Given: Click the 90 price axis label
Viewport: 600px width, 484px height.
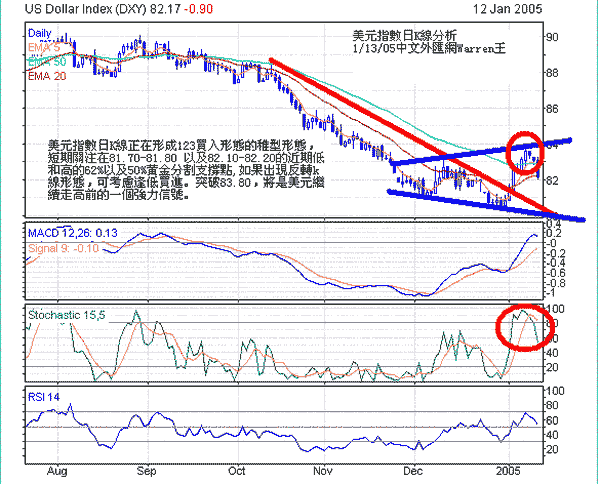Looking at the screenshot, I should [x=579, y=37].
